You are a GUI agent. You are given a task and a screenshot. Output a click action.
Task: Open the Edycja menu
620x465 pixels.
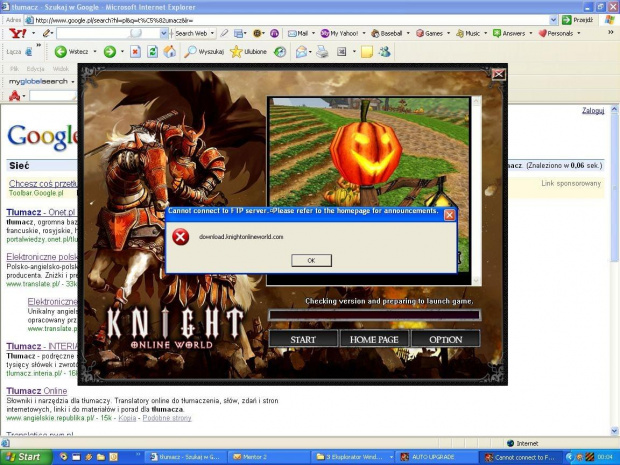[x=36, y=69]
